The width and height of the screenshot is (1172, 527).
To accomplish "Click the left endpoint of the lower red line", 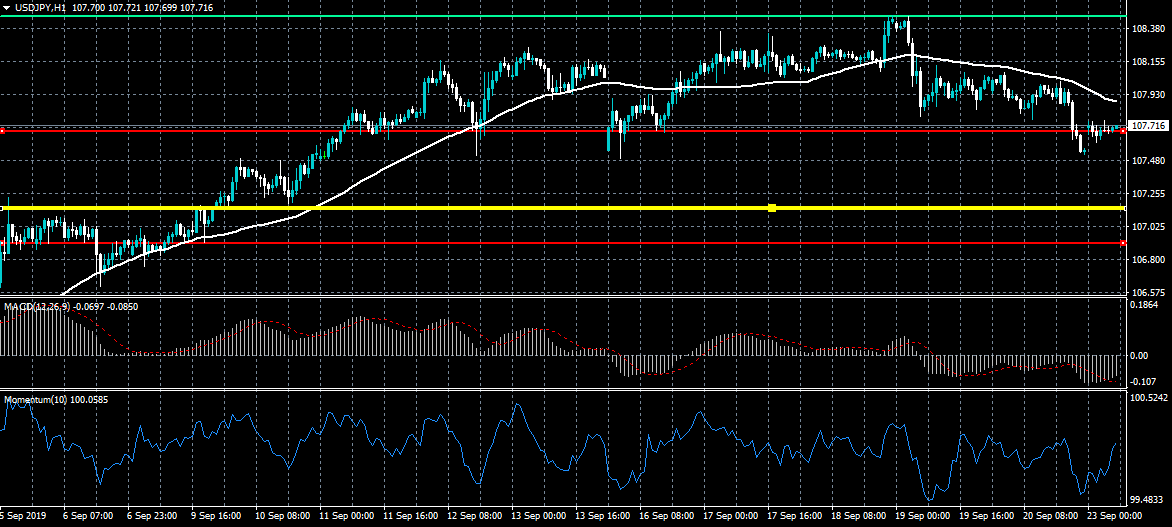I will coord(2,243).
